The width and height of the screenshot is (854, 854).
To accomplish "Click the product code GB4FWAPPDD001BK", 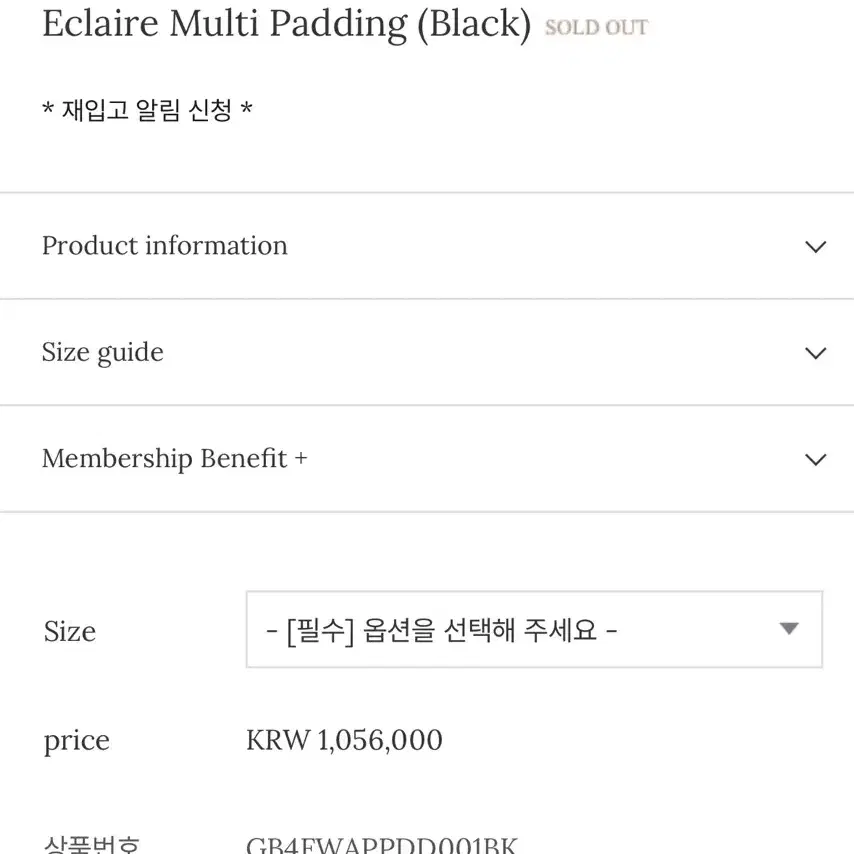I will coord(382,845).
